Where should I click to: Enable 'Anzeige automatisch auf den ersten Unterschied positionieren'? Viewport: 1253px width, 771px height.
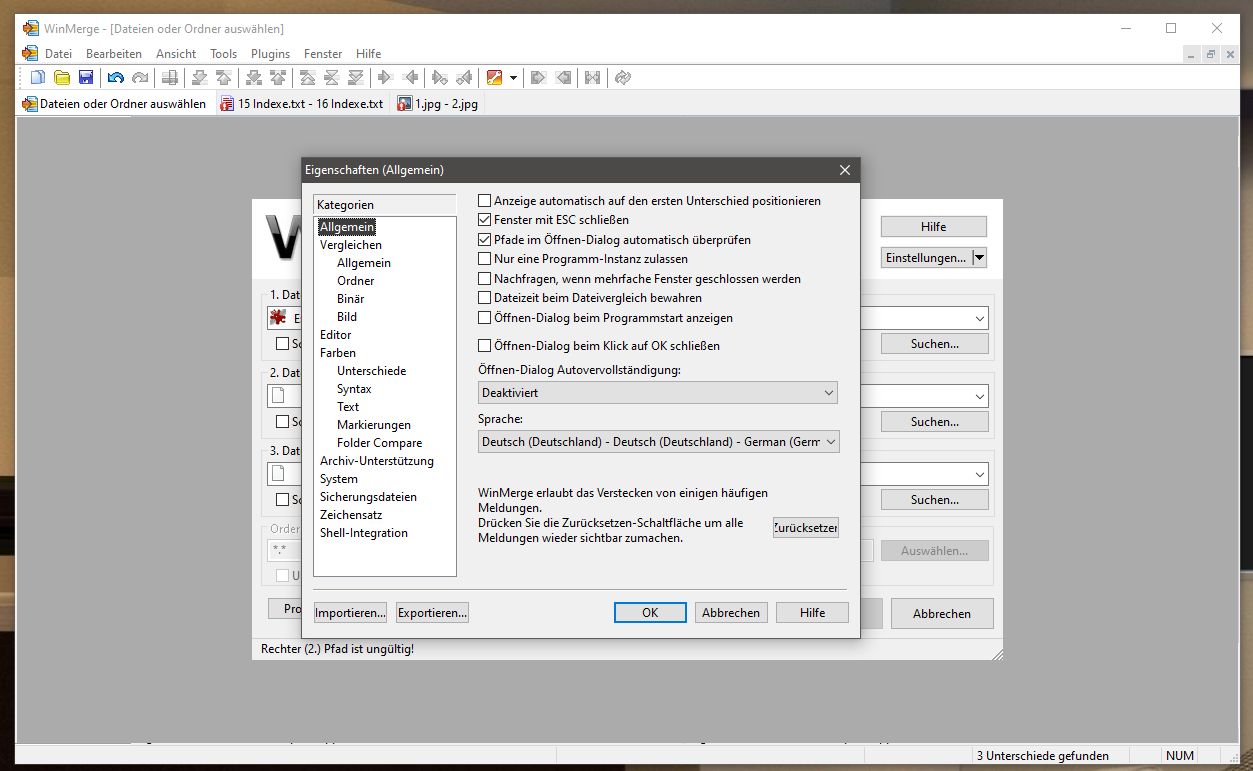tap(485, 201)
